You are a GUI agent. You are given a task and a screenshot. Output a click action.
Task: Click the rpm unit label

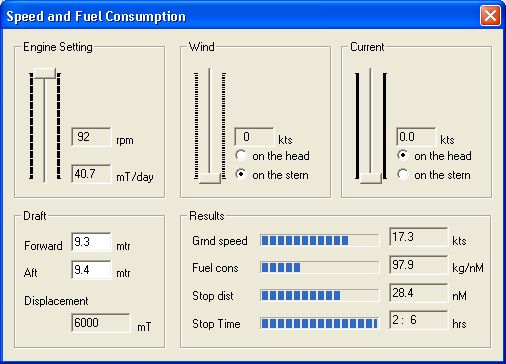point(125,141)
